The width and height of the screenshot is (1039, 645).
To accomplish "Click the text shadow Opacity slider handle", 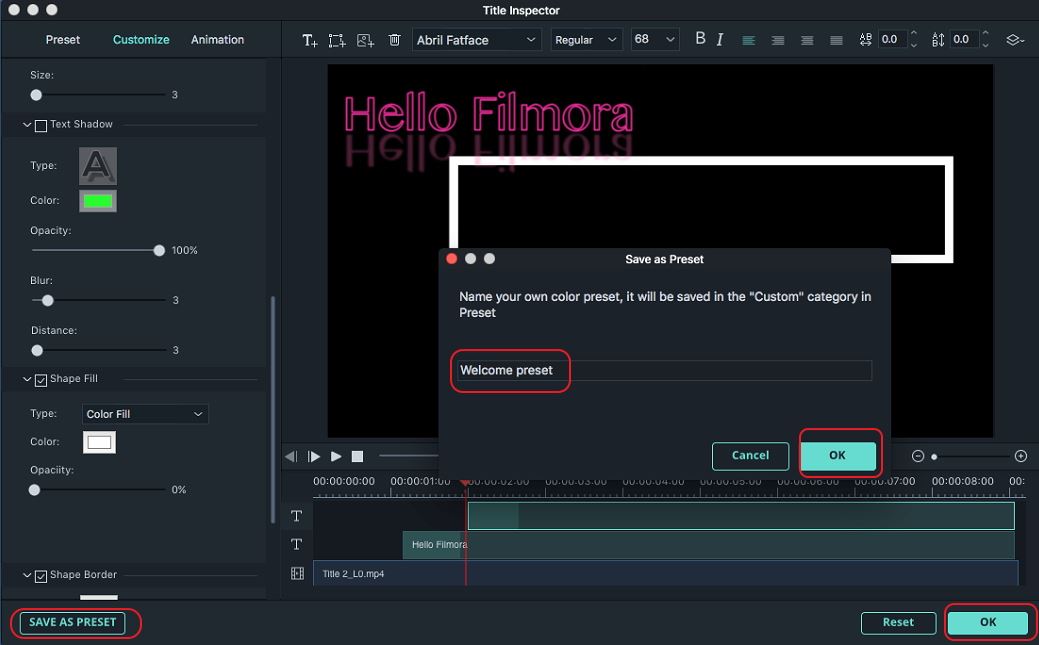I will tap(159, 251).
